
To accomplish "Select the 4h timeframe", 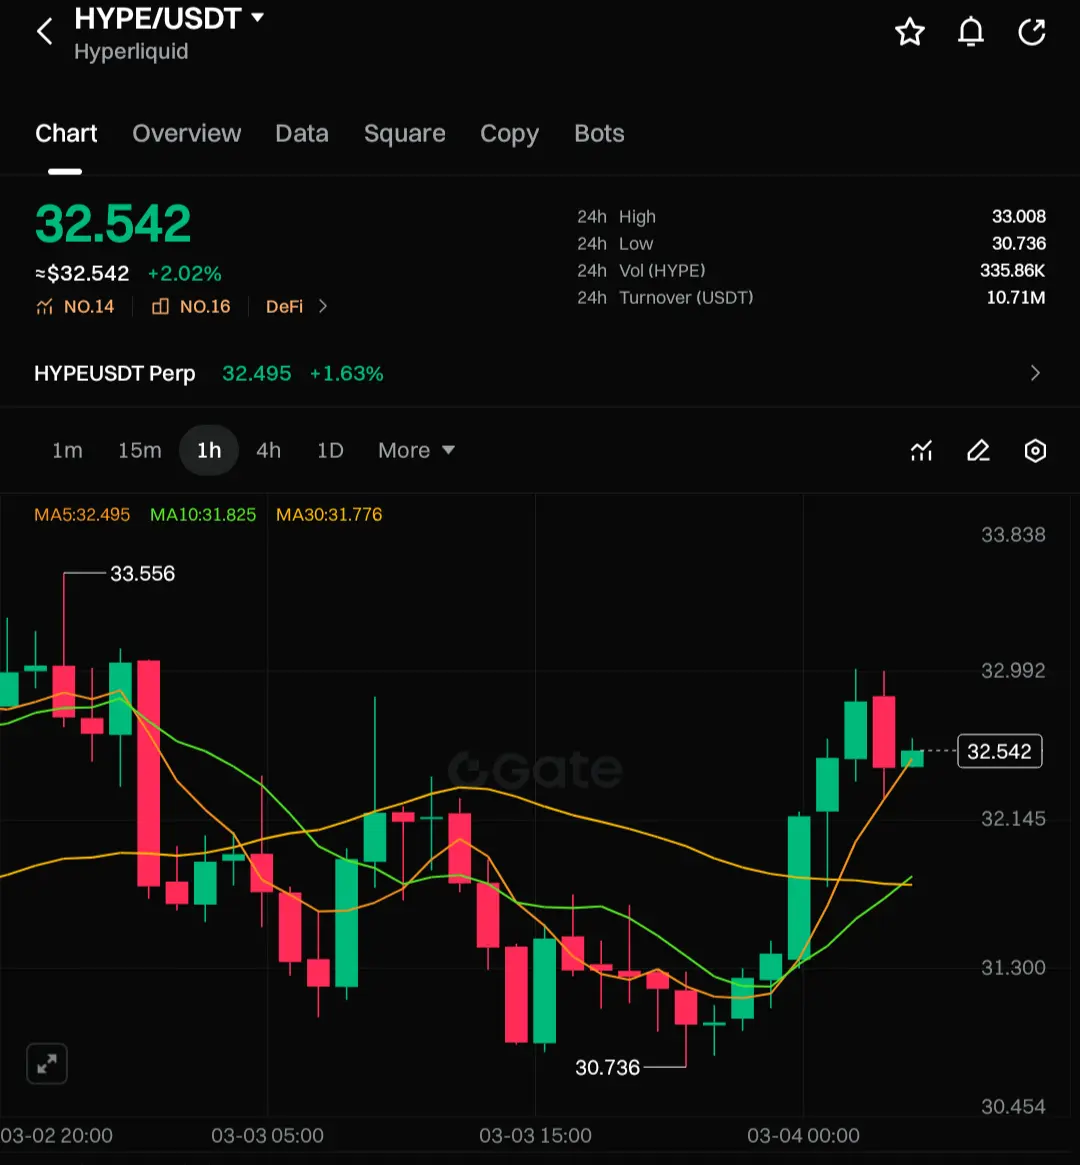I will [268, 450].
